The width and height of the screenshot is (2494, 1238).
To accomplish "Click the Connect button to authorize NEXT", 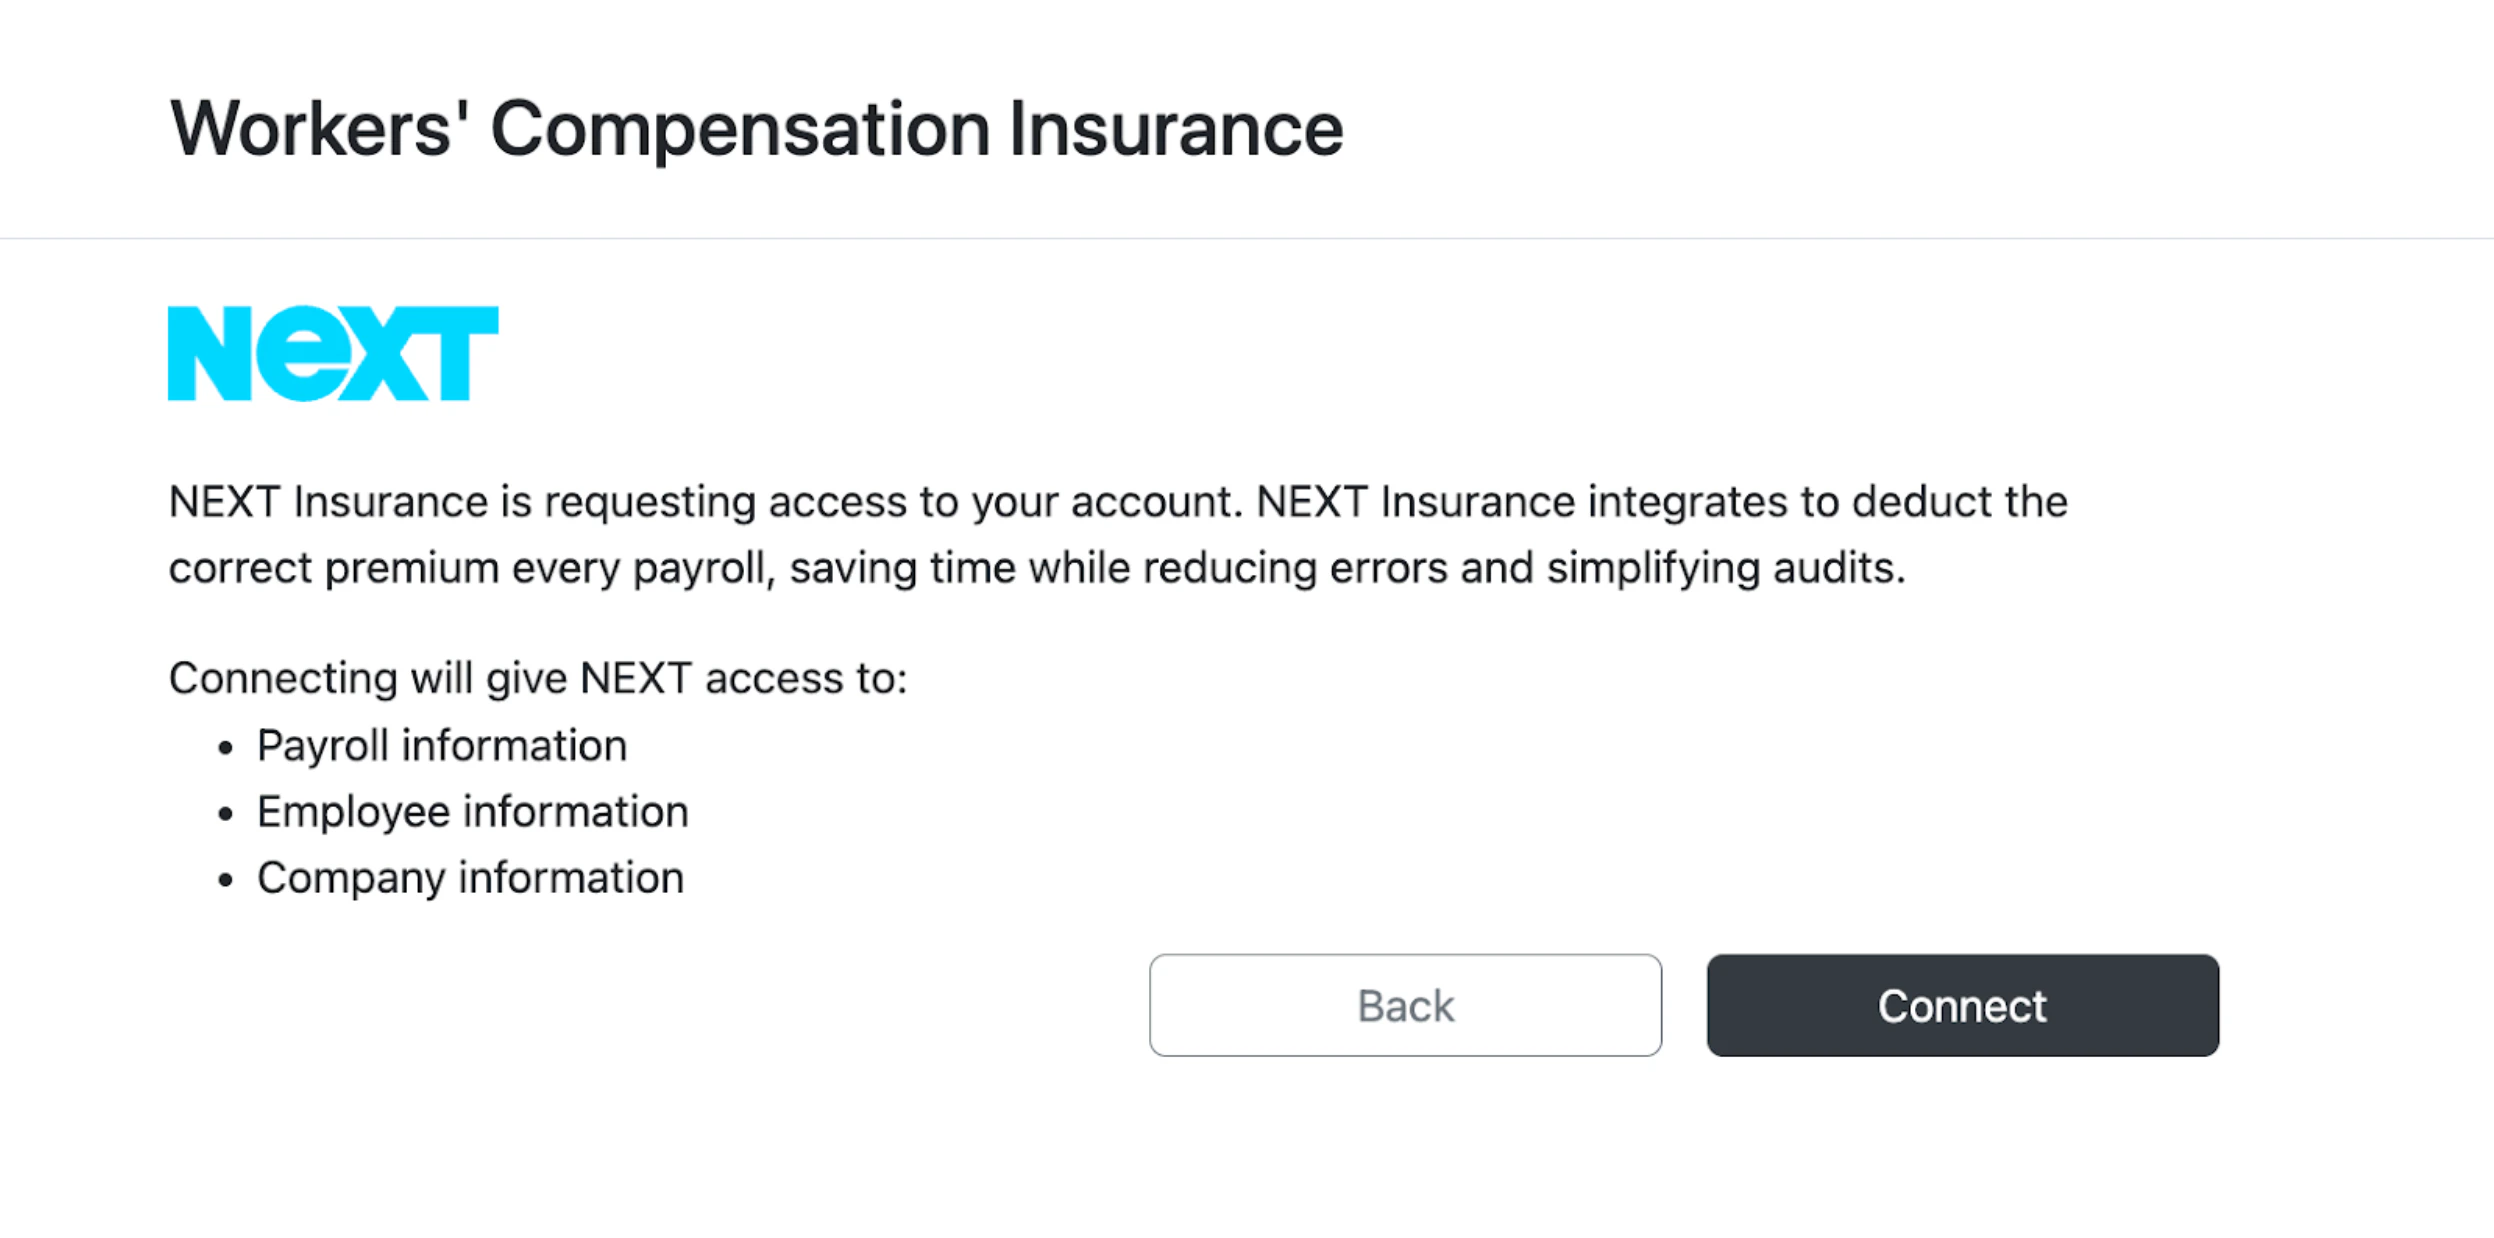I will (x=1963, y=1005).
